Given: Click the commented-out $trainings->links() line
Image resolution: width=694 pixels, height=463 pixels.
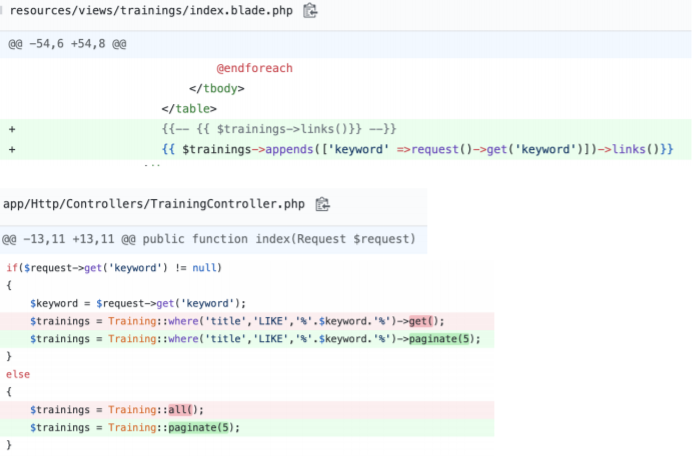Looking at the screenshot, I should point(279,129).
